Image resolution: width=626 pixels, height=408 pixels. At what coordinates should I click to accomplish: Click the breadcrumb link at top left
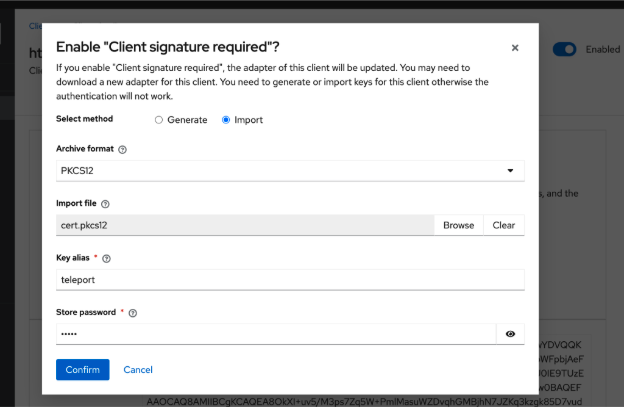click(35, 26)
